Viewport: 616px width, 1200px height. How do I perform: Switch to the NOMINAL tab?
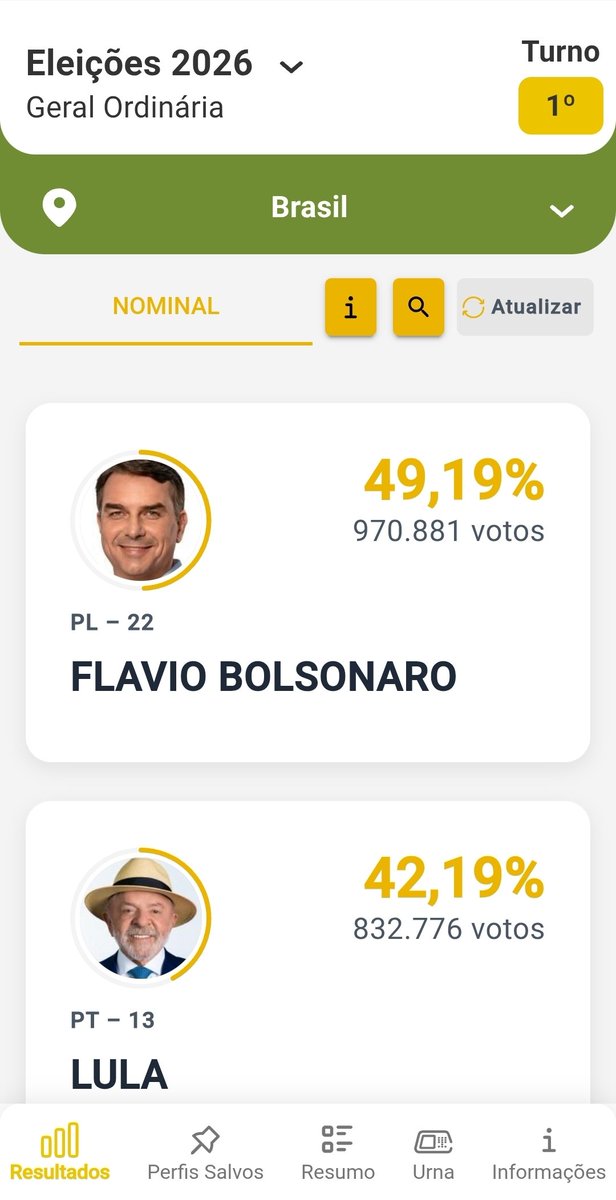click(x=166, y=307)
